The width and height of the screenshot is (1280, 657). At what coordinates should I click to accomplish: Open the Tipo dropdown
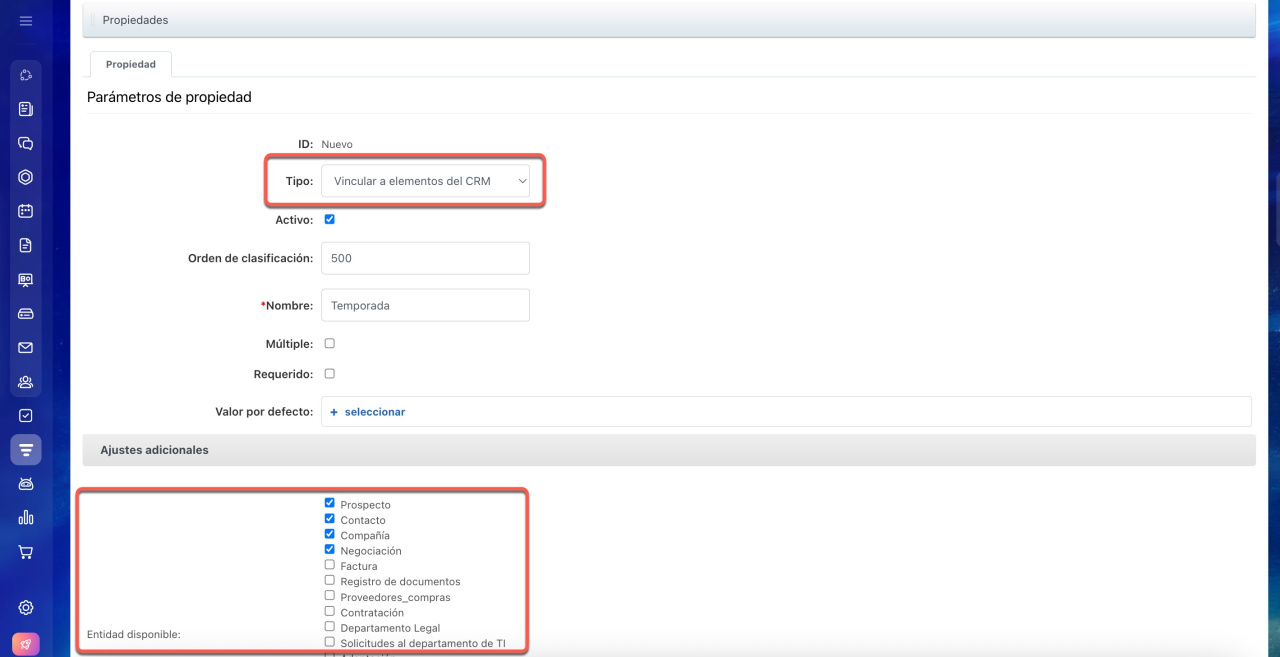425,181
